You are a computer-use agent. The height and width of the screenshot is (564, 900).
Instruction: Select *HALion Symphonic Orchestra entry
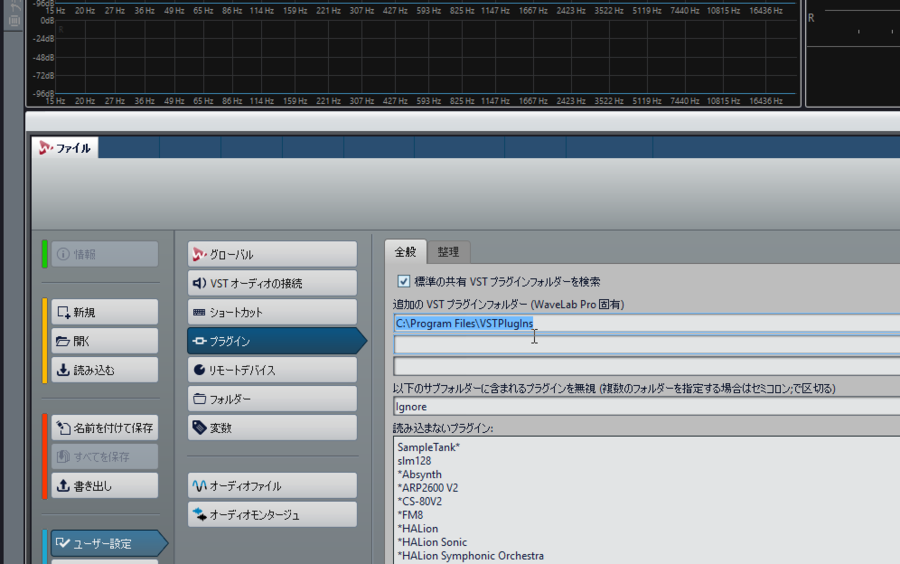[x=470, y=556]
